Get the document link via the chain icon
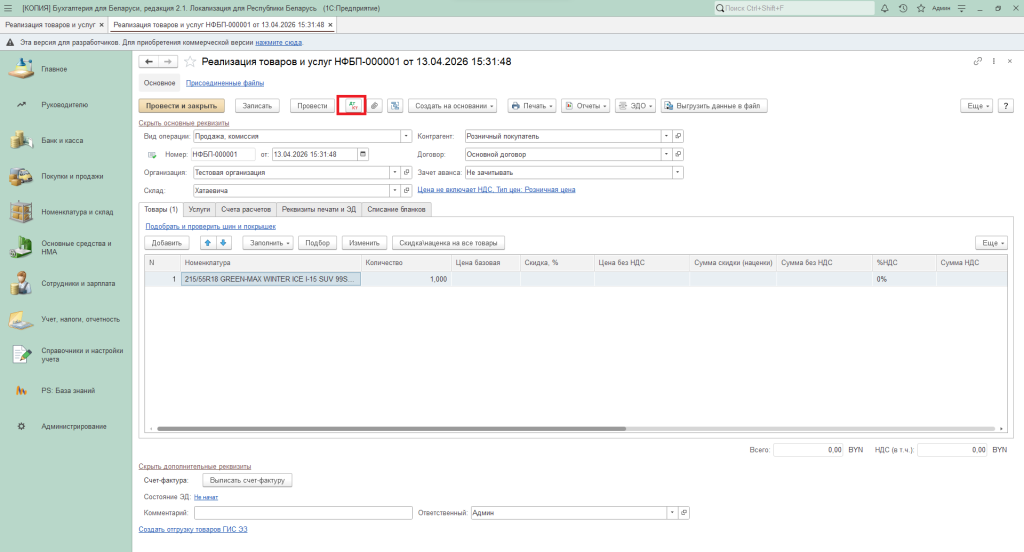The image size is (1024, 552). (x=978, y=62)
